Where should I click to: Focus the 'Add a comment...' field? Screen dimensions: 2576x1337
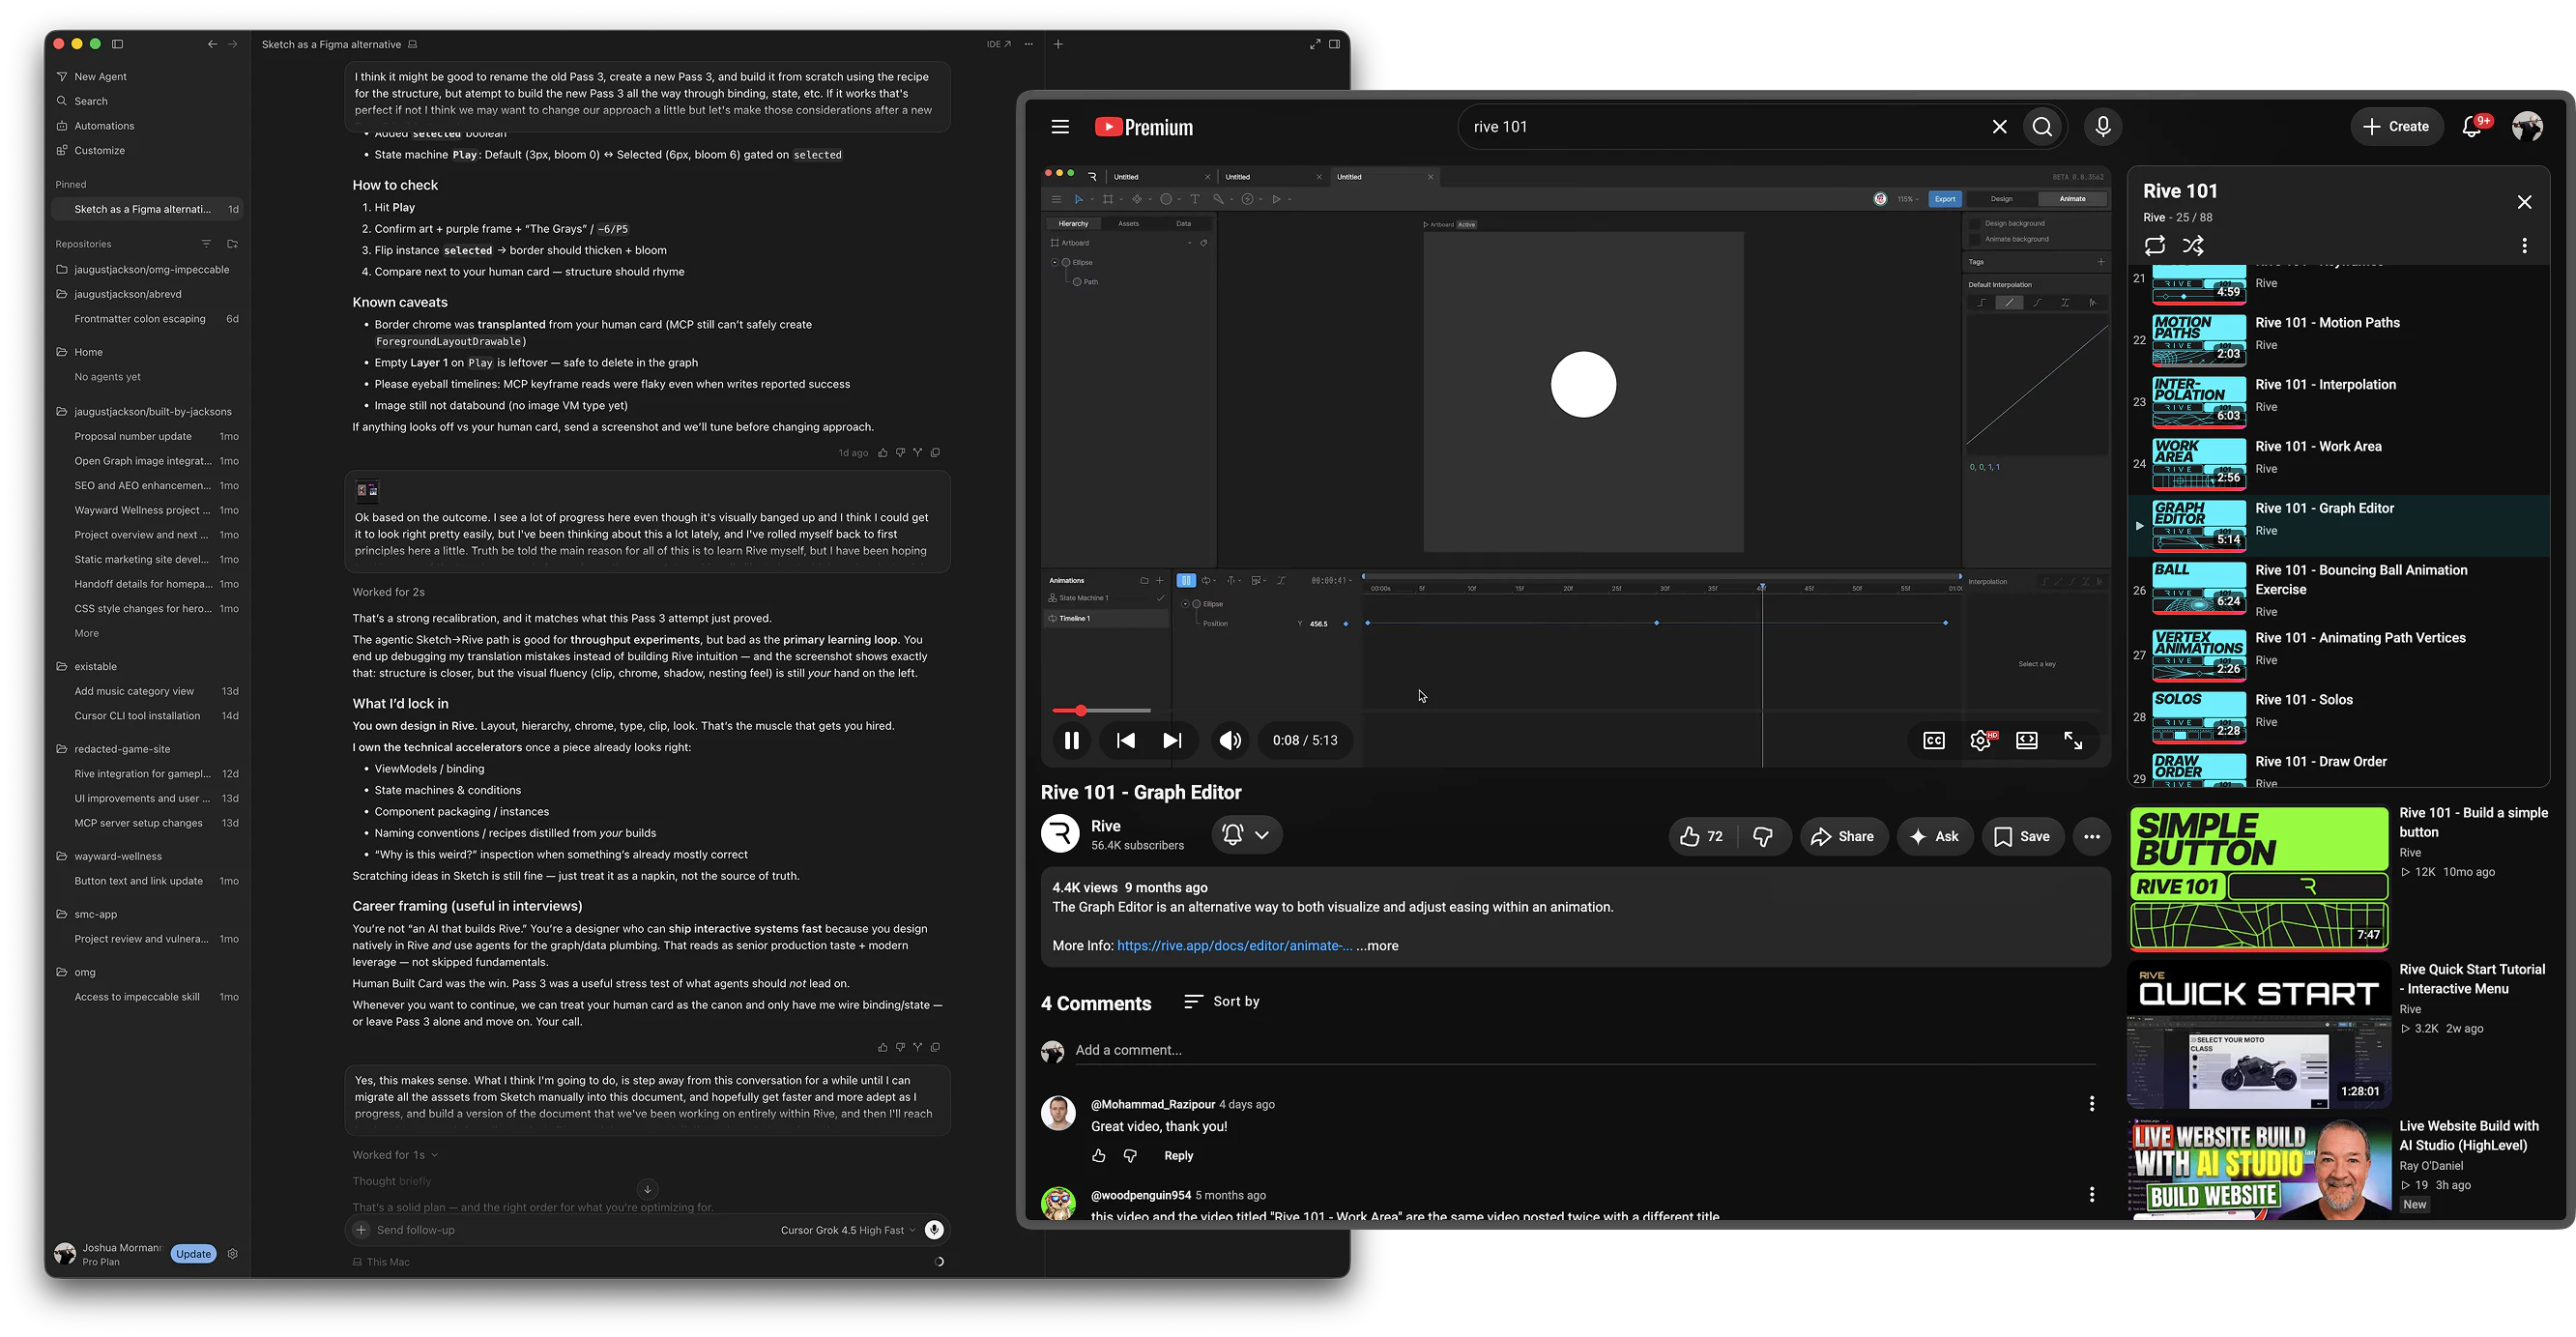1584,1050
